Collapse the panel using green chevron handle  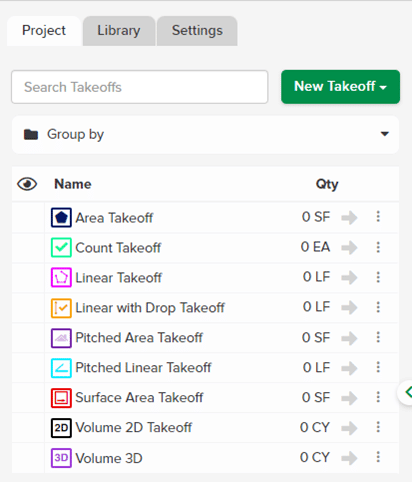[x=407, y=392]
